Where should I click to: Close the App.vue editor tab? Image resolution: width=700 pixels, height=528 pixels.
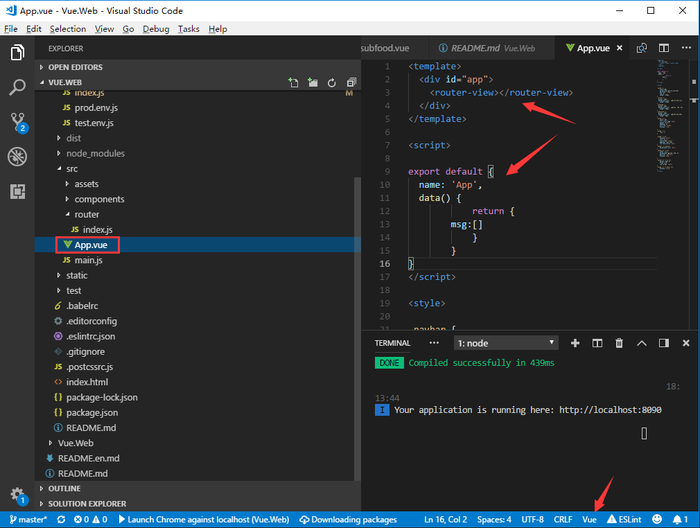click(x=620, y=48)
